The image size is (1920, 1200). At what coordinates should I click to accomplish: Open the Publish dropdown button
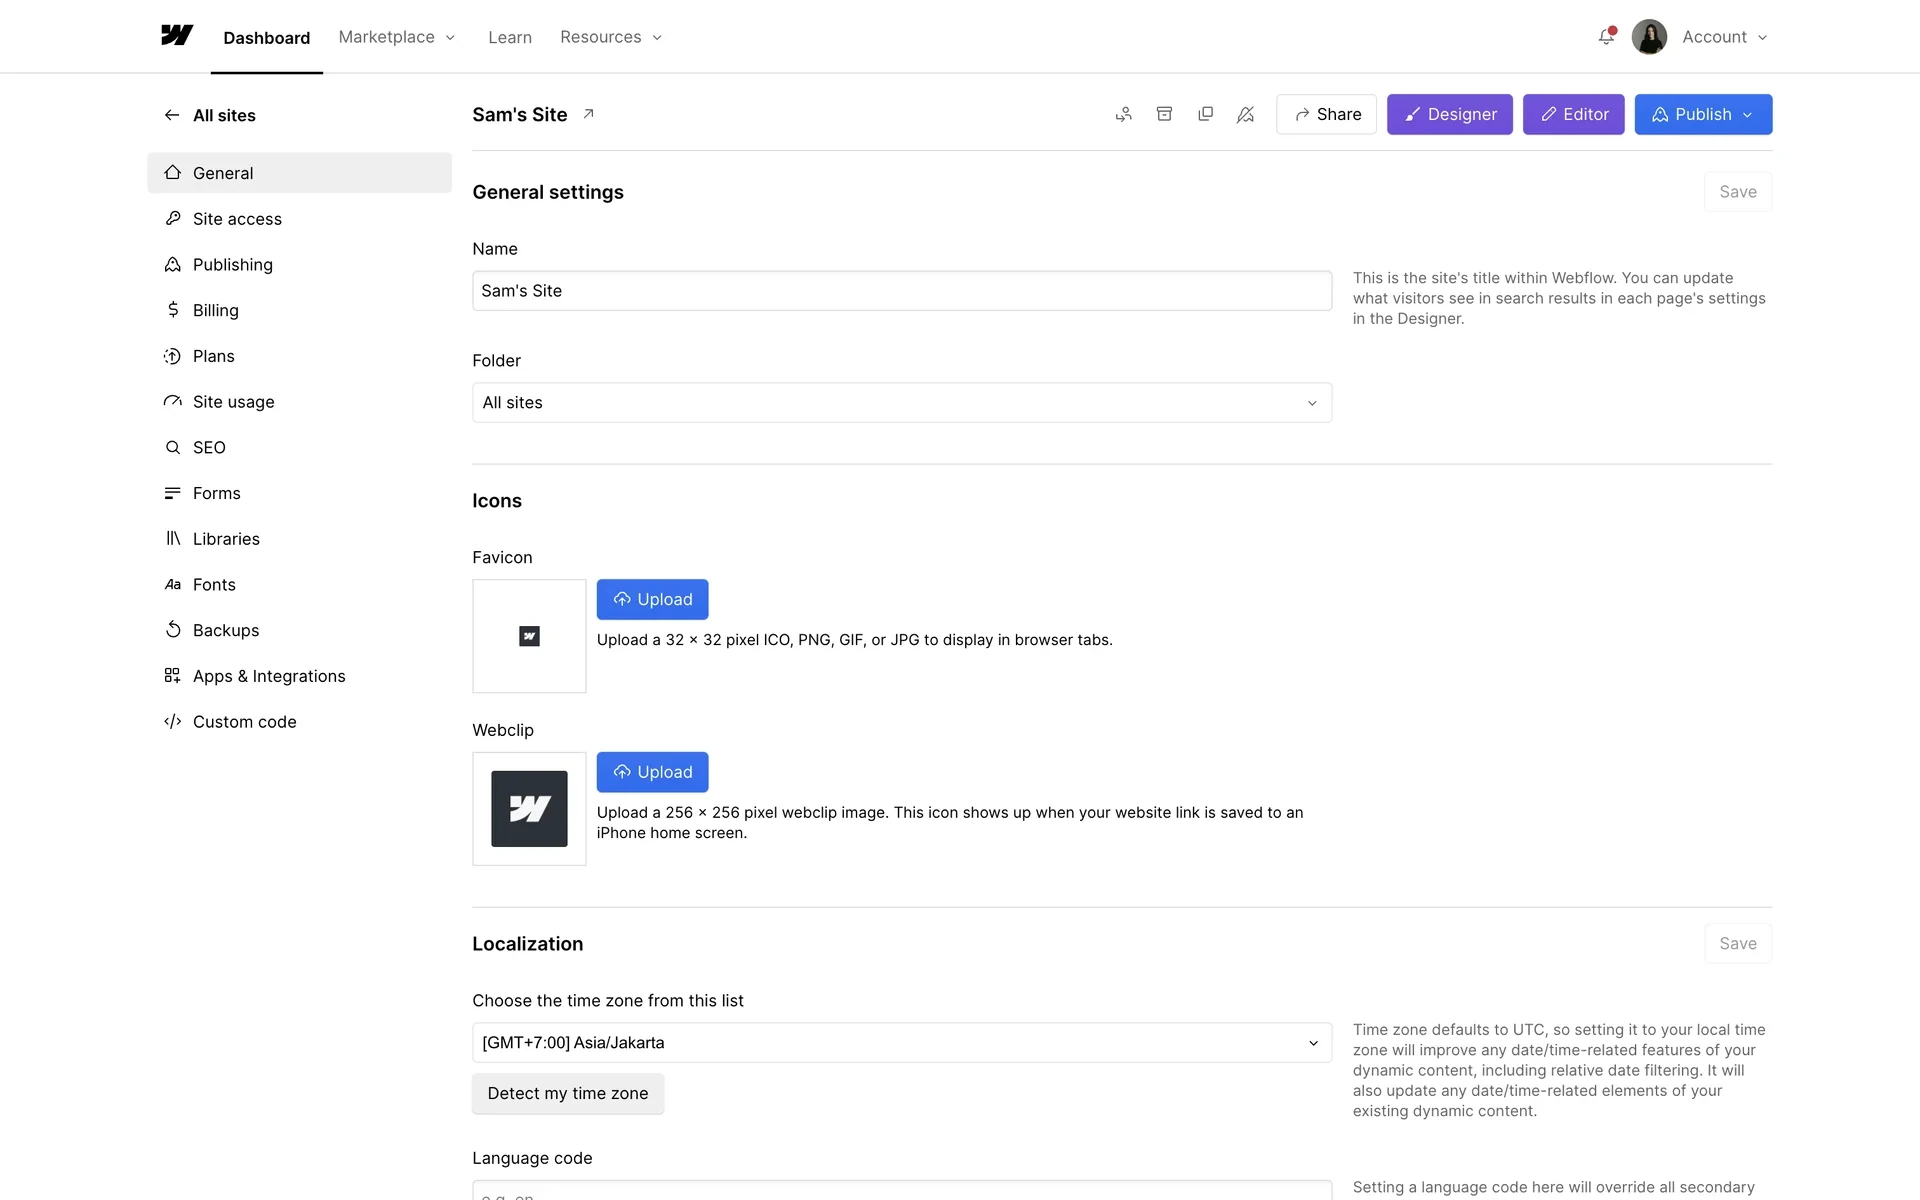click(1703, 114)
